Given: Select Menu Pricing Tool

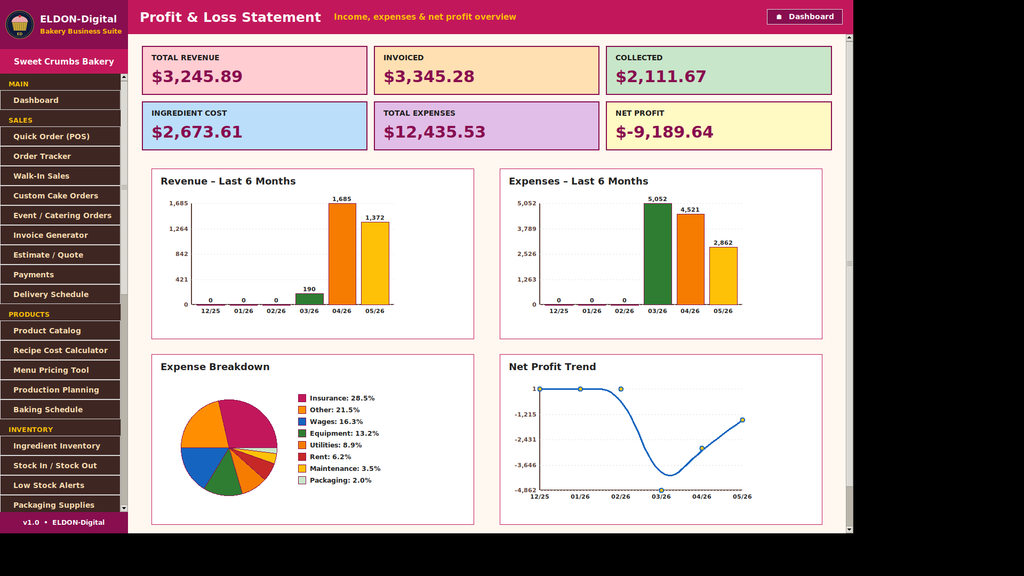Looking at the screenshot, I should click(x=60, y=370).
